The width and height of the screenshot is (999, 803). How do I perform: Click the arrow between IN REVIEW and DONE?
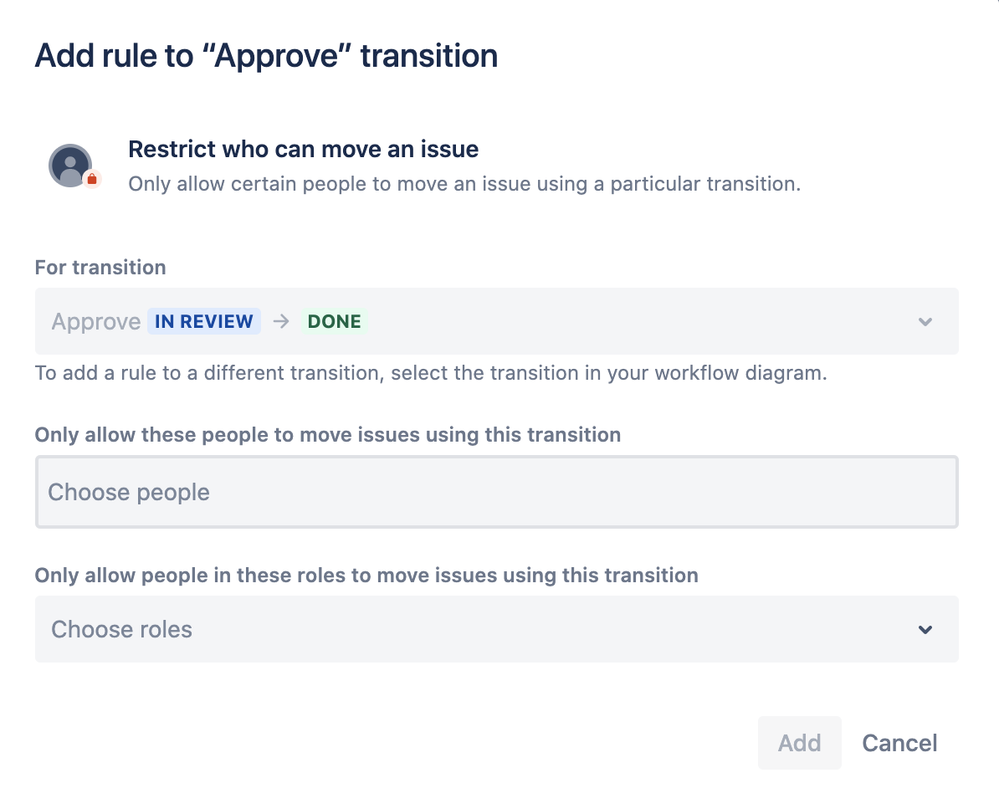(280, 321)
